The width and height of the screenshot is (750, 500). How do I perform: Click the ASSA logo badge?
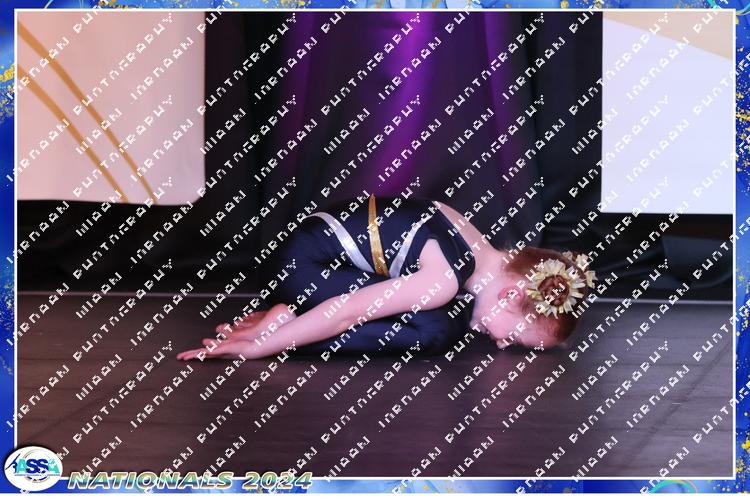click(x=33, y=468)
